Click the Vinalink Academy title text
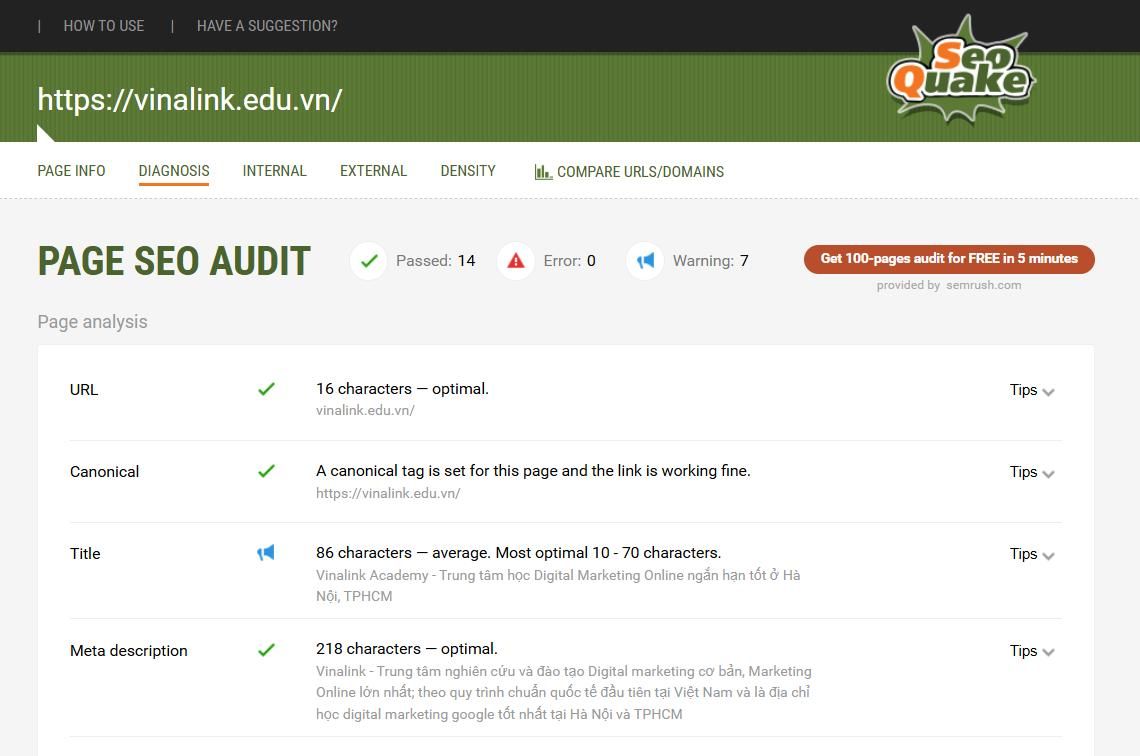The width and height of the screenshot is (1140, 756). pyautogui.click(x=558, y=586)
